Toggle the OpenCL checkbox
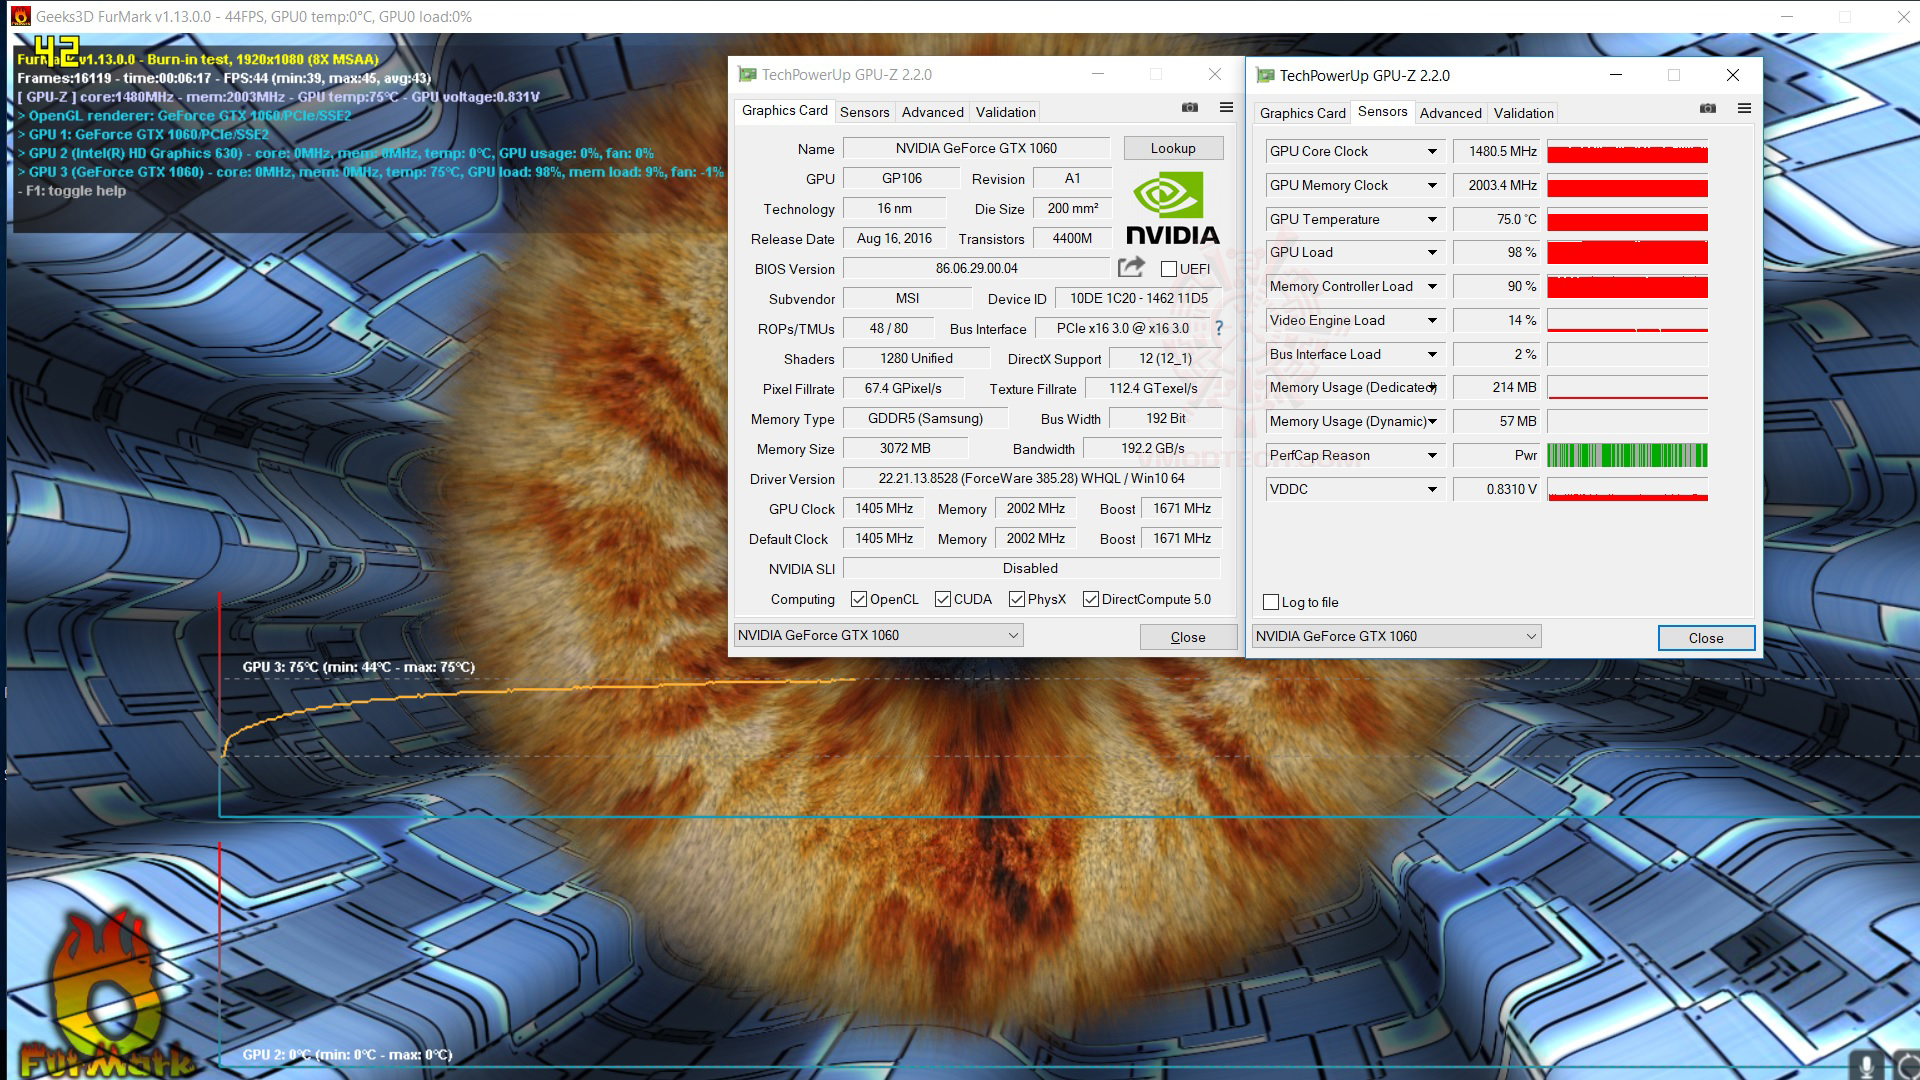The width and height of the screenshot is (1920, 1080). click(858, 599)
